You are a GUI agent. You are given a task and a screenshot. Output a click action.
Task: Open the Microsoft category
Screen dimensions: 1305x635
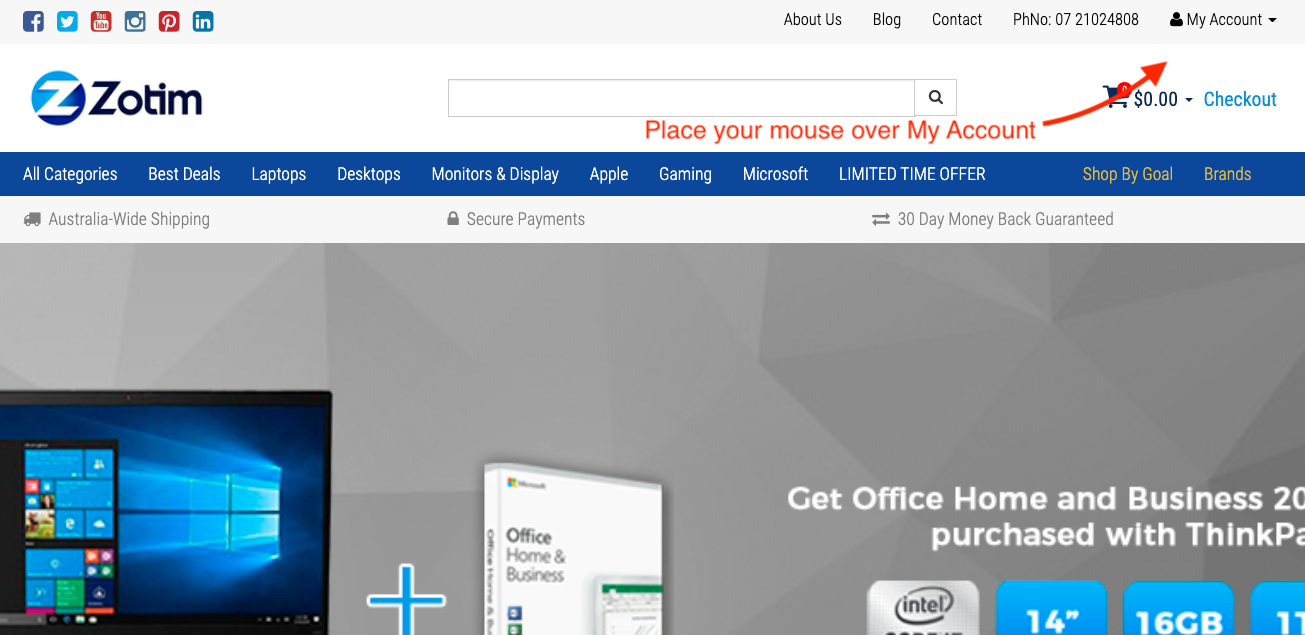click(x=775, y=174)
